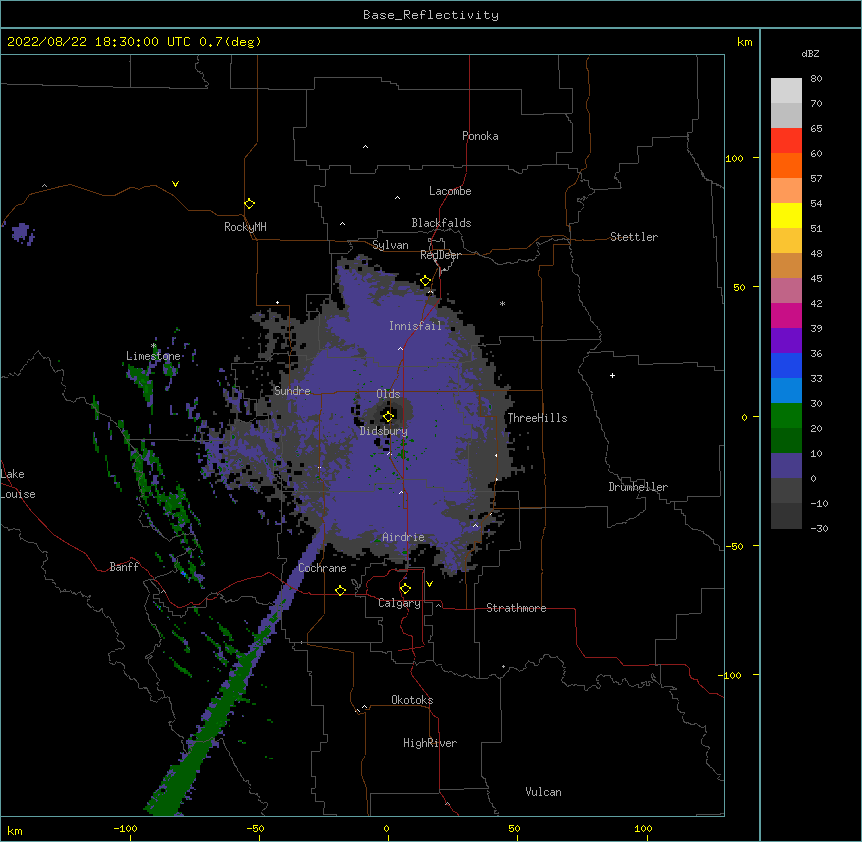Click the -50 tick on the vertical axis

[x=734, y=546]
